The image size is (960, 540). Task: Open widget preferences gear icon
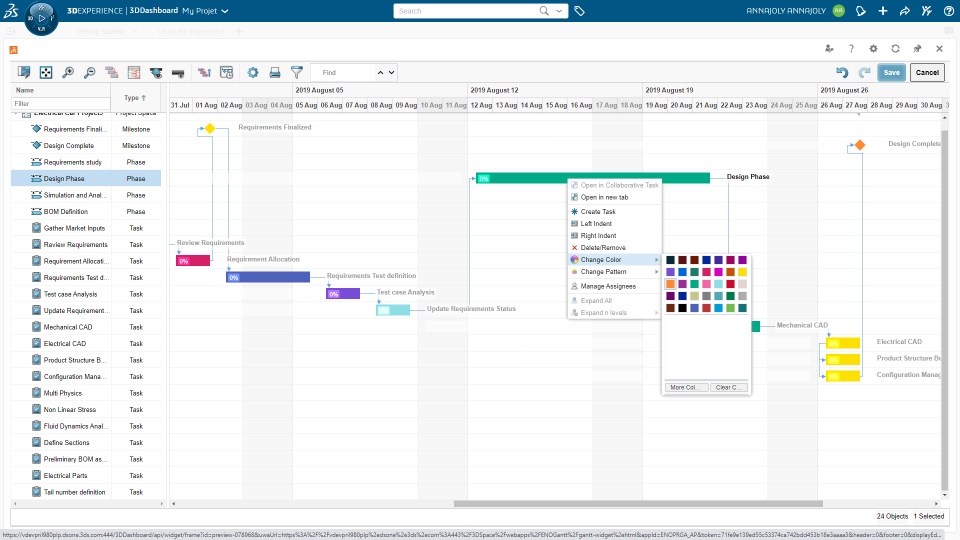[x=873, y=49]
